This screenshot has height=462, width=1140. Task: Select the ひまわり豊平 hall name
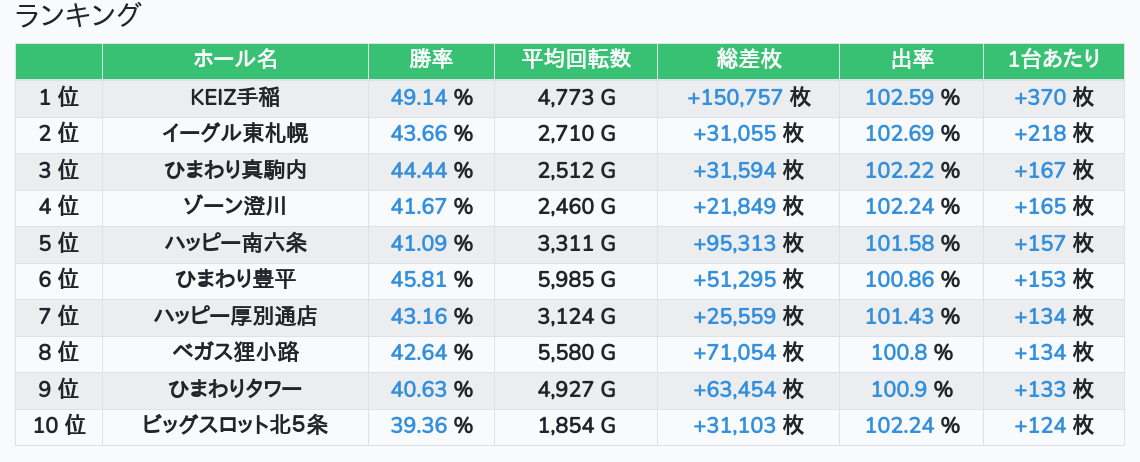coord(235,280)
